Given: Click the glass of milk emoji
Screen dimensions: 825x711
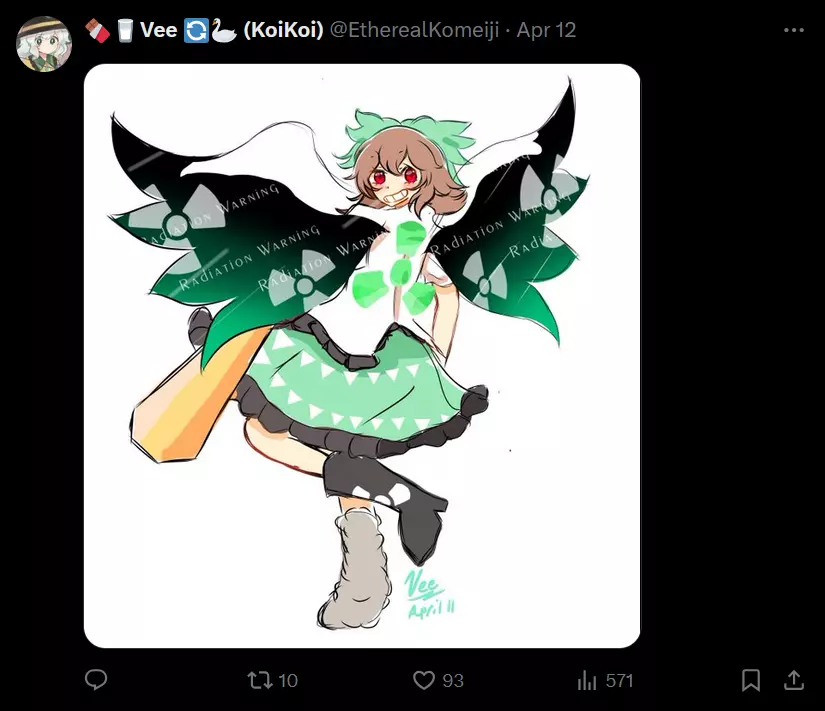Looking at the screenshot, I should coord(125,30).
